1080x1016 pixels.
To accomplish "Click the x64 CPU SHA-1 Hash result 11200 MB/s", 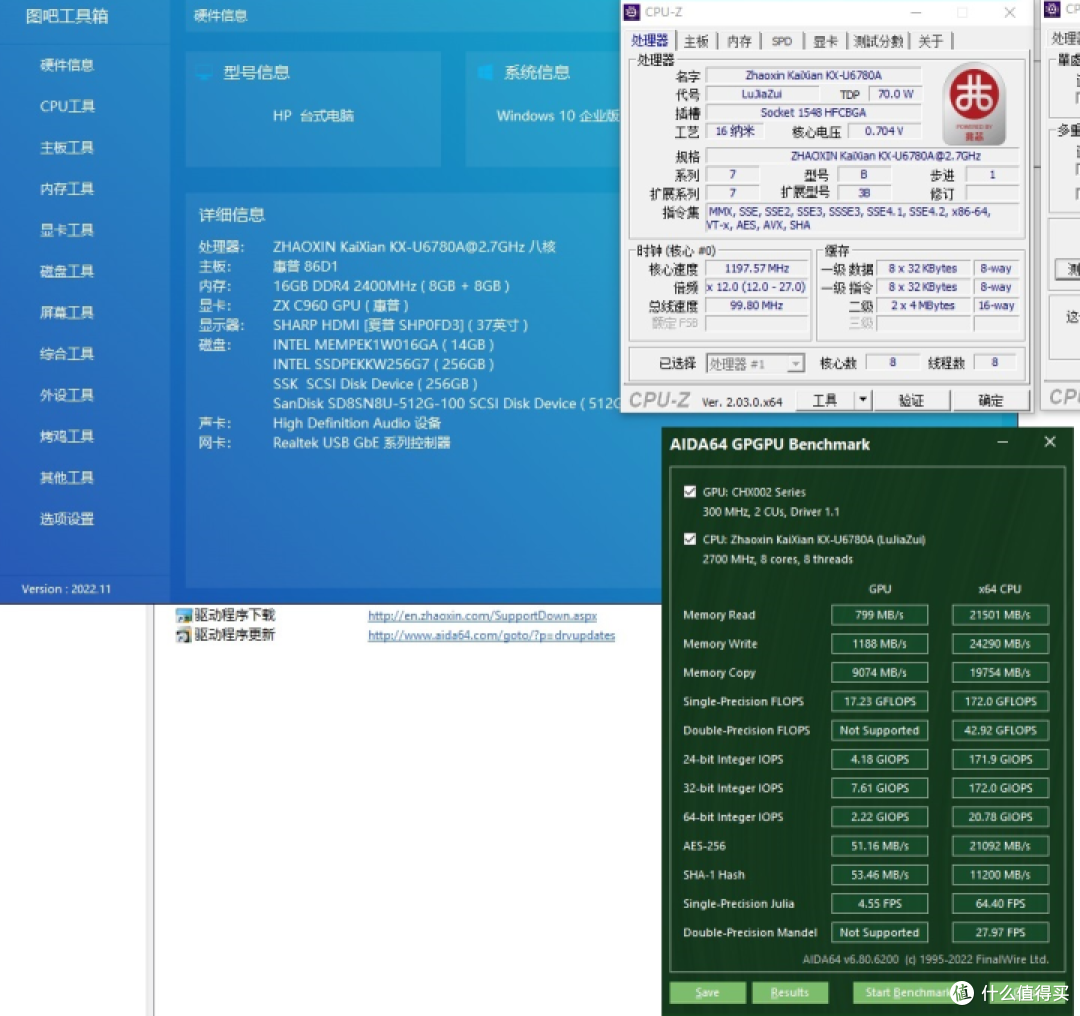I will pos(1000,875).
